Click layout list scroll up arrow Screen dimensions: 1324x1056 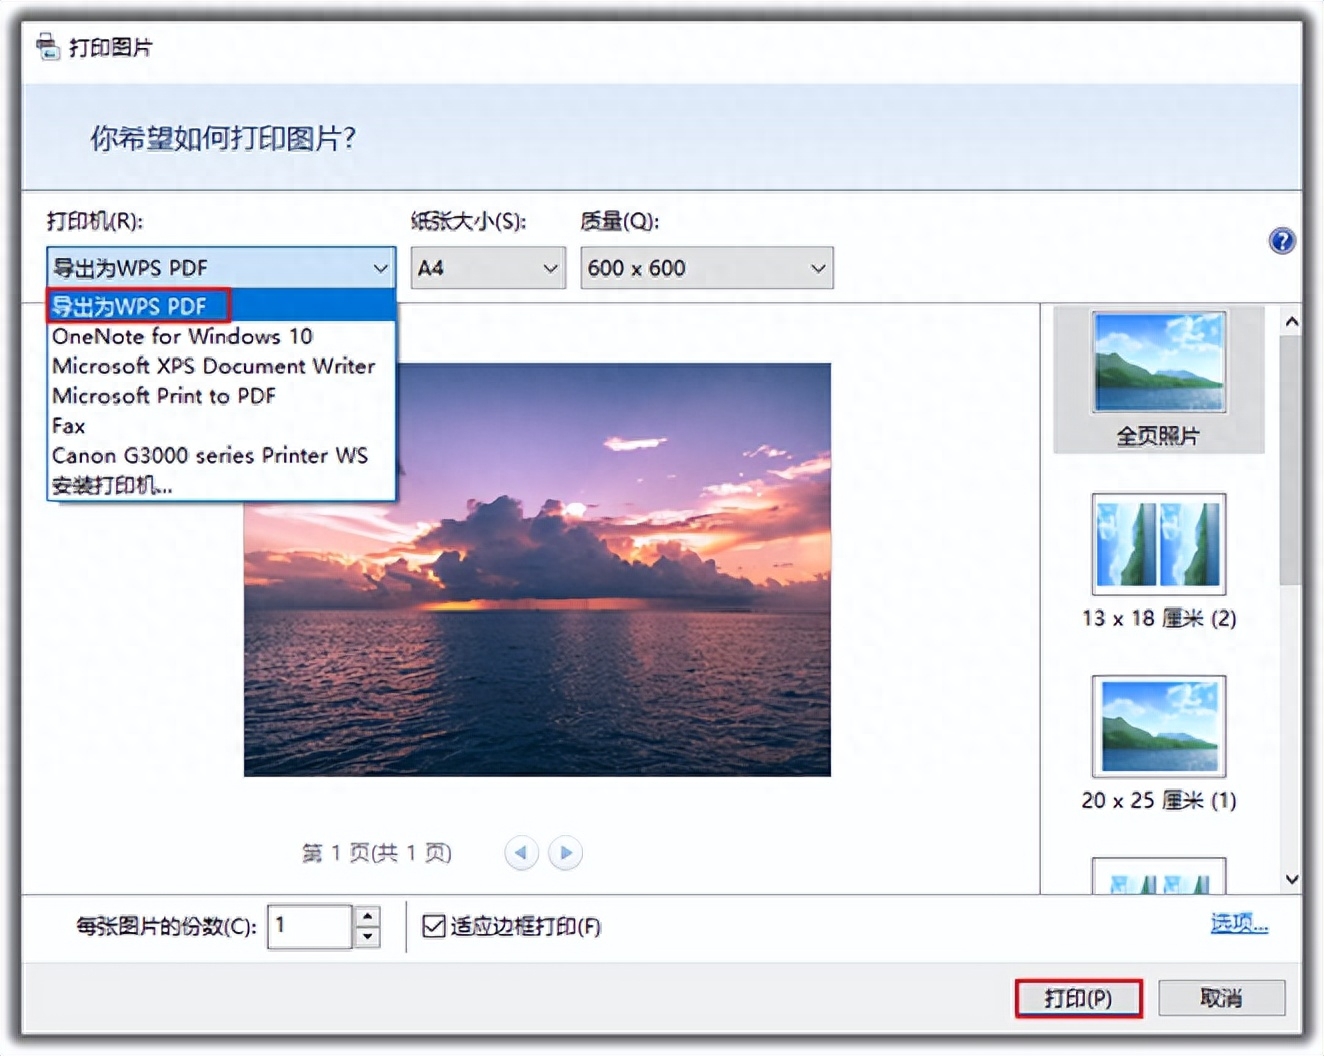pyautogui.click(x=1291, y=322)
